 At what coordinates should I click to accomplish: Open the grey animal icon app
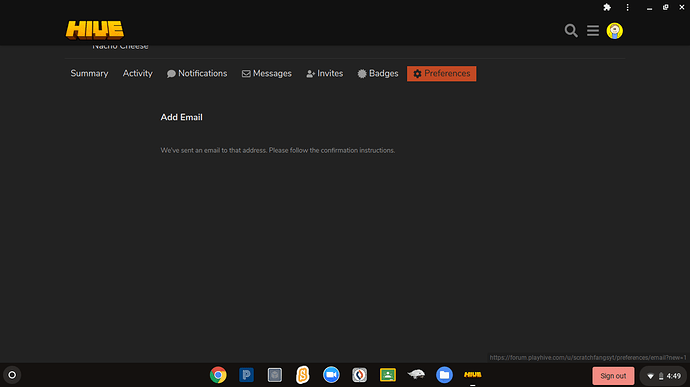pyautogui.click(x=416, y=374)
